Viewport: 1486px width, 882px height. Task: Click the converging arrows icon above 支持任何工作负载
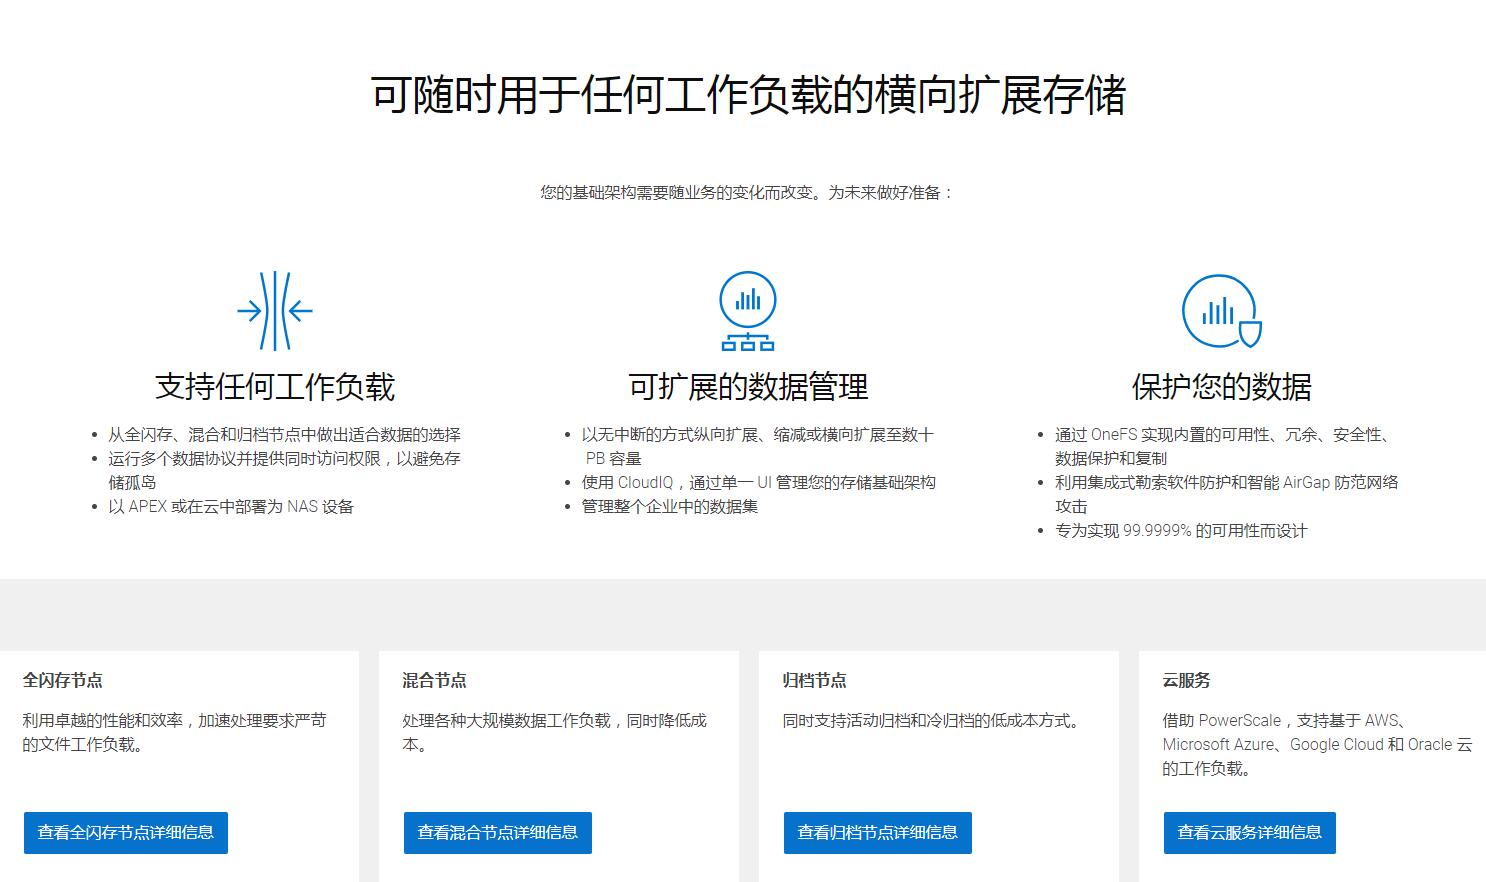pos(275,311)
